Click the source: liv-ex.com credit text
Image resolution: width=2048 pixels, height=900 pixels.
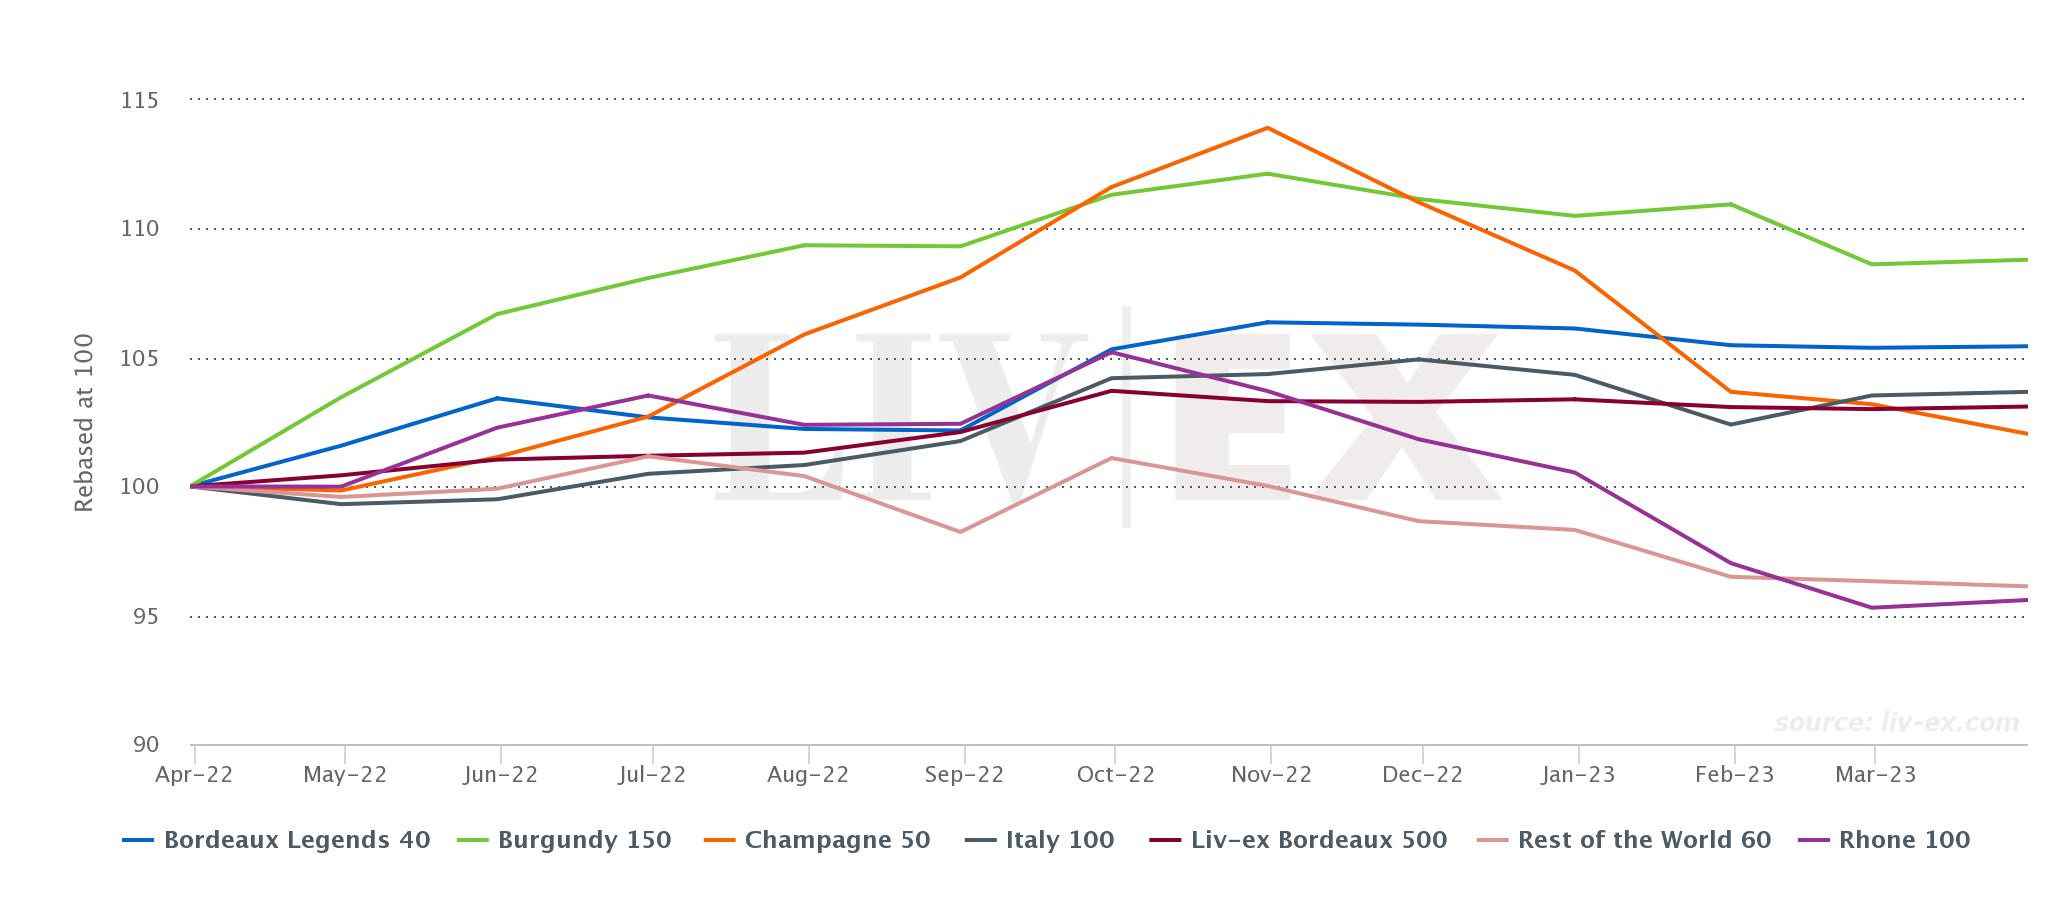click(x=1897, y=722)
